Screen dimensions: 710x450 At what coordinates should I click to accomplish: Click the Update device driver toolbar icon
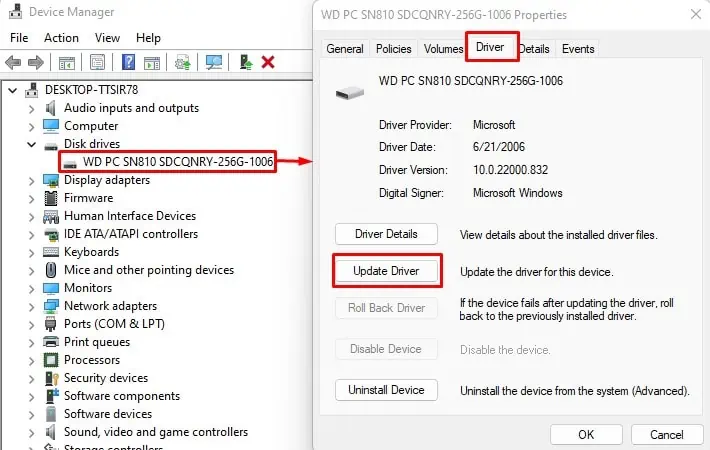click(x=183, y=62)
